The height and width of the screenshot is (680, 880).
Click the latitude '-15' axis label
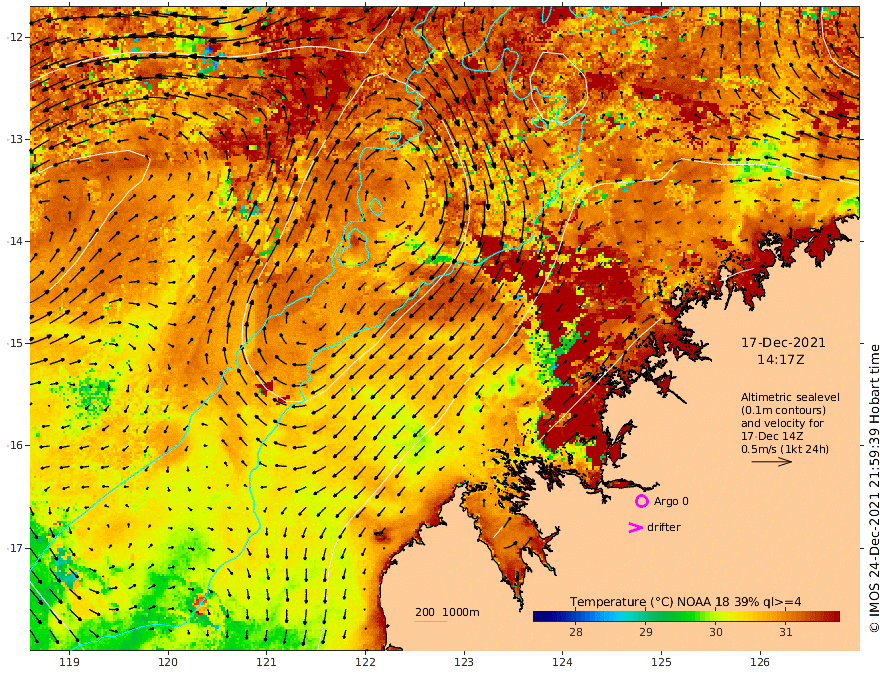coord(15,343)
